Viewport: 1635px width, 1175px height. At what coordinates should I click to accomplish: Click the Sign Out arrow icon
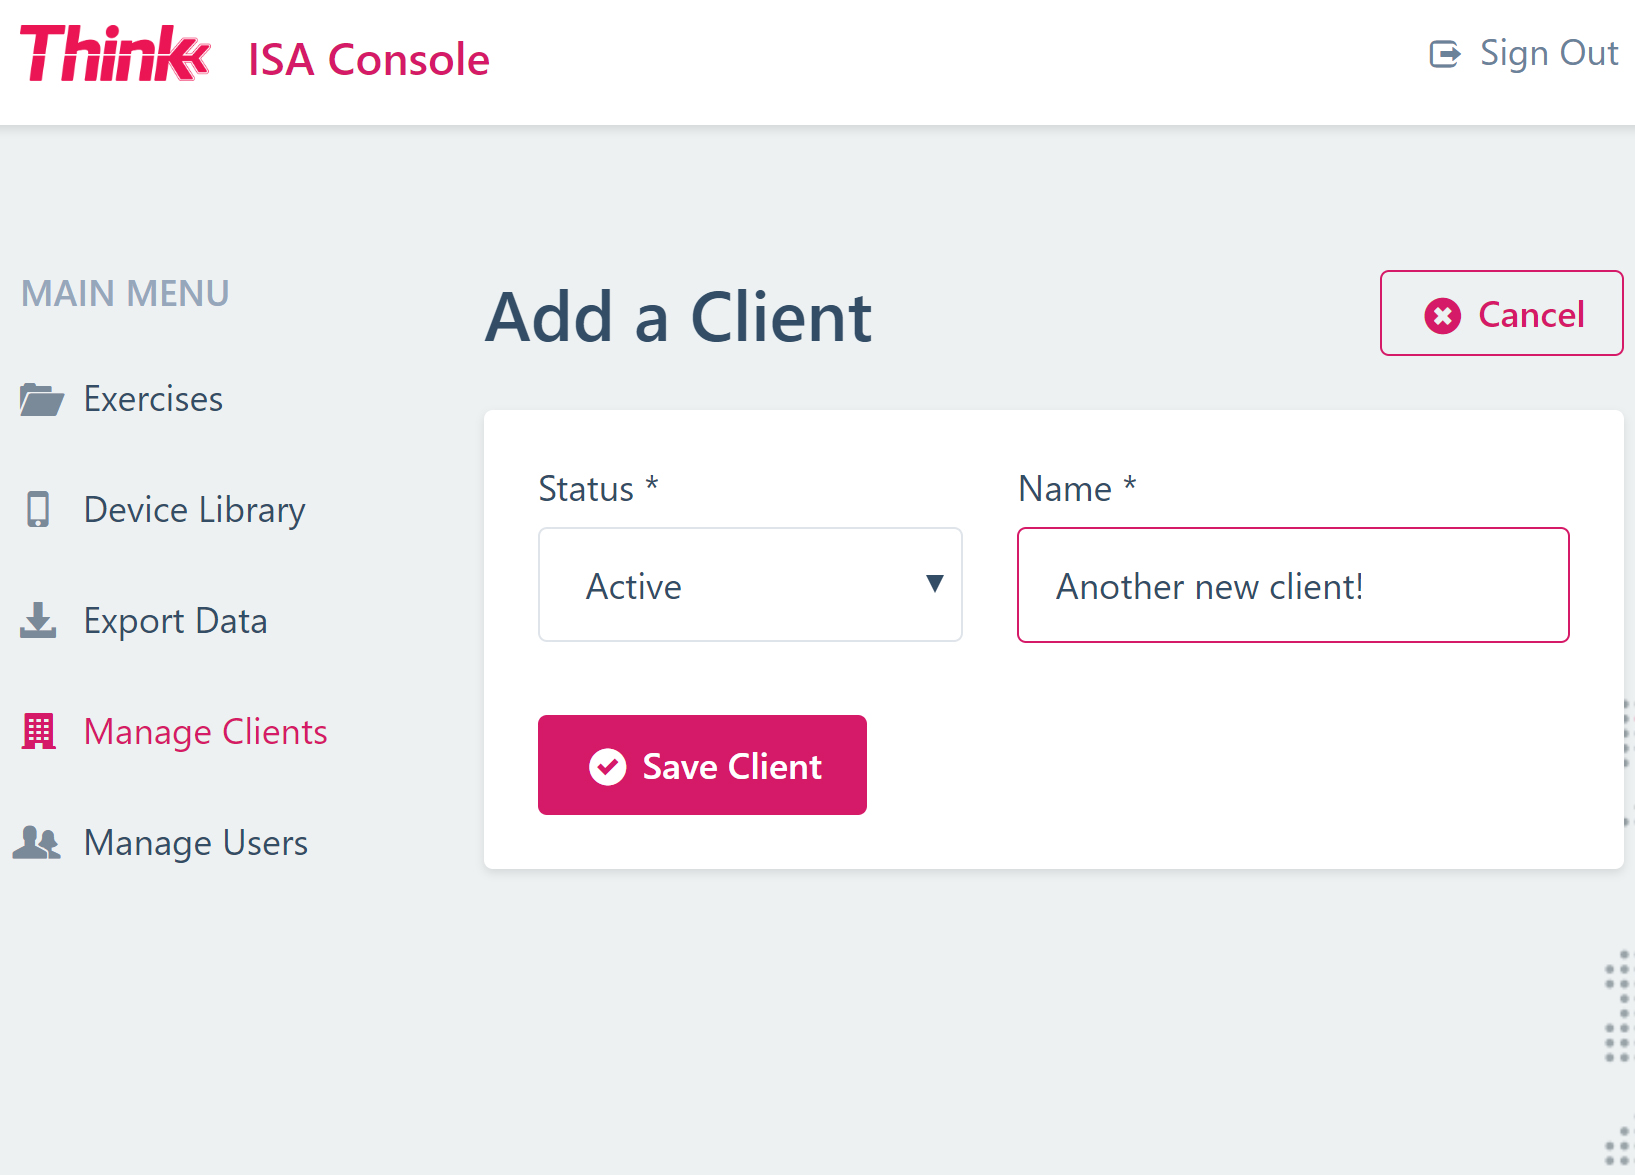(1445, 55)
